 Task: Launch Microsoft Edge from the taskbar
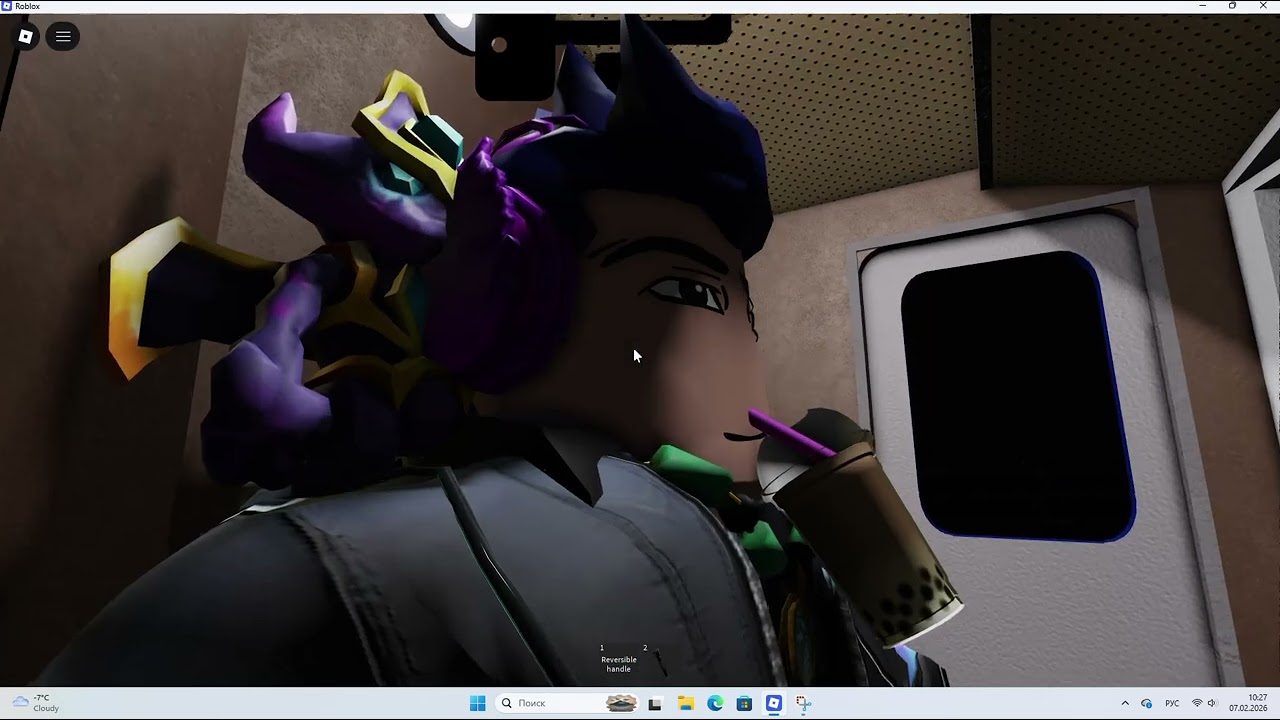click(x=715, y=703)
